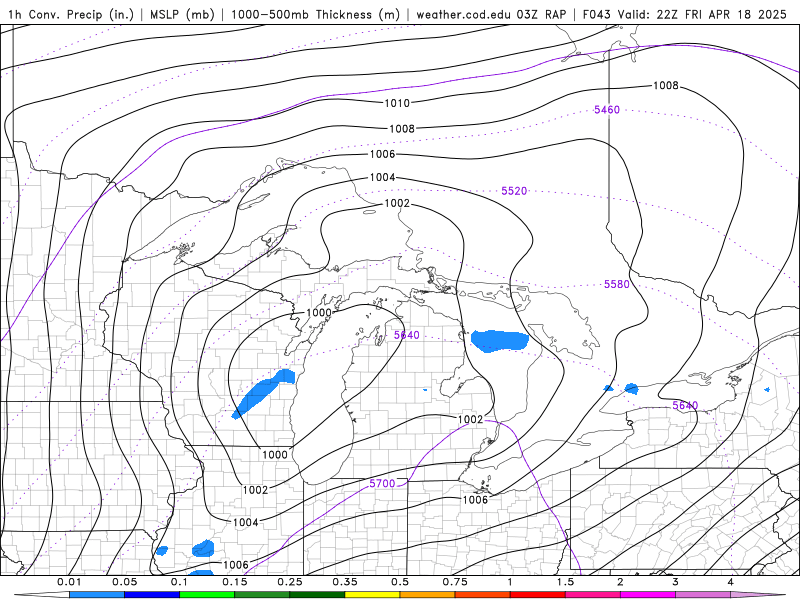The height and width of the screenshot is (600, 800).
Task: Click the 1000 isobar label directly above 1002 and 1004
Action: (274, 455)
